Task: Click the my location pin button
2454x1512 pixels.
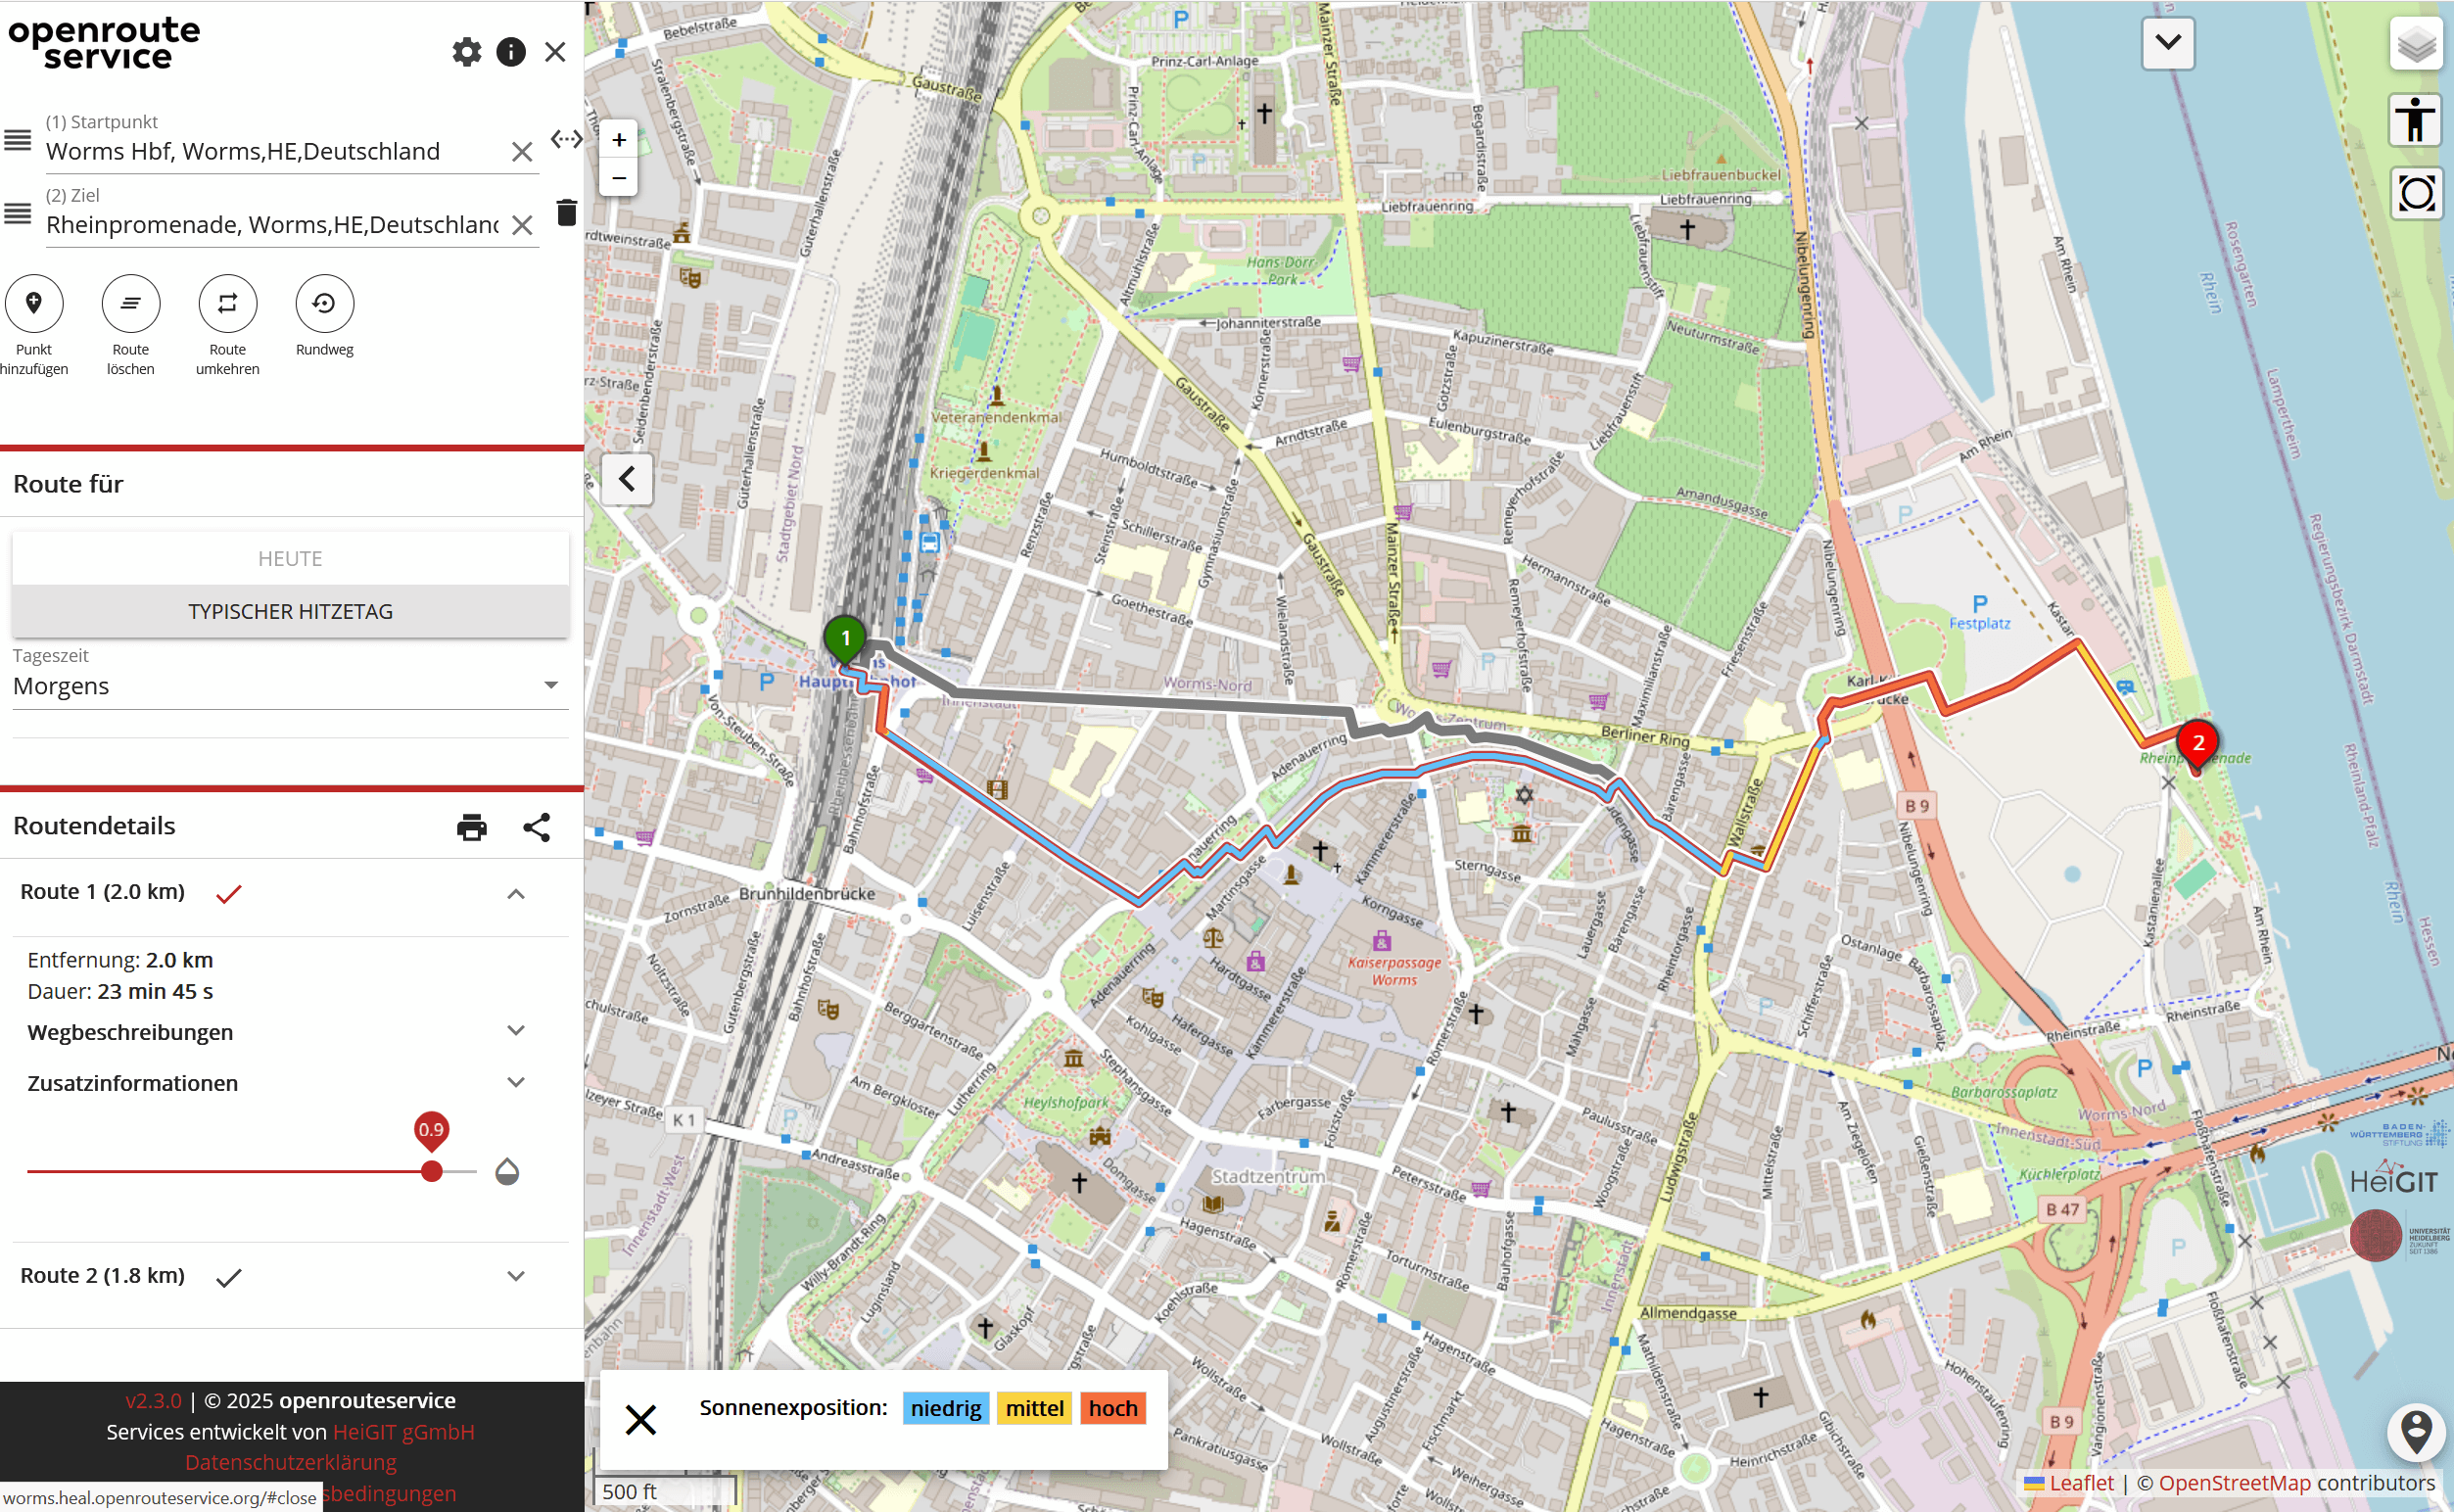Action: click(x=2416, y=1432)
